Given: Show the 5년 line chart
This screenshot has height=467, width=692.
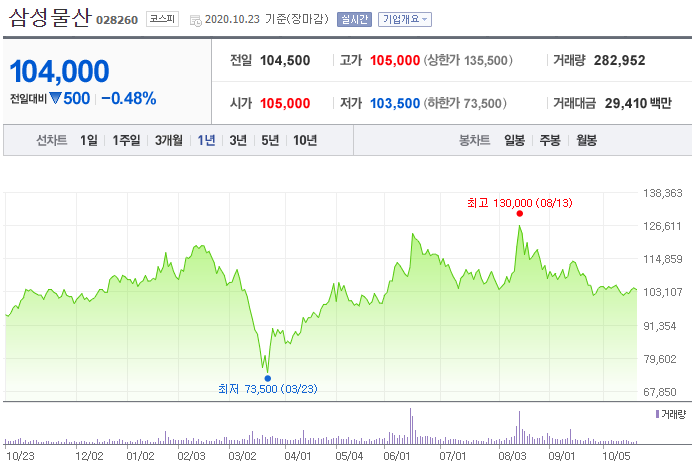Looking at the screenshot, I should [270, 140].
